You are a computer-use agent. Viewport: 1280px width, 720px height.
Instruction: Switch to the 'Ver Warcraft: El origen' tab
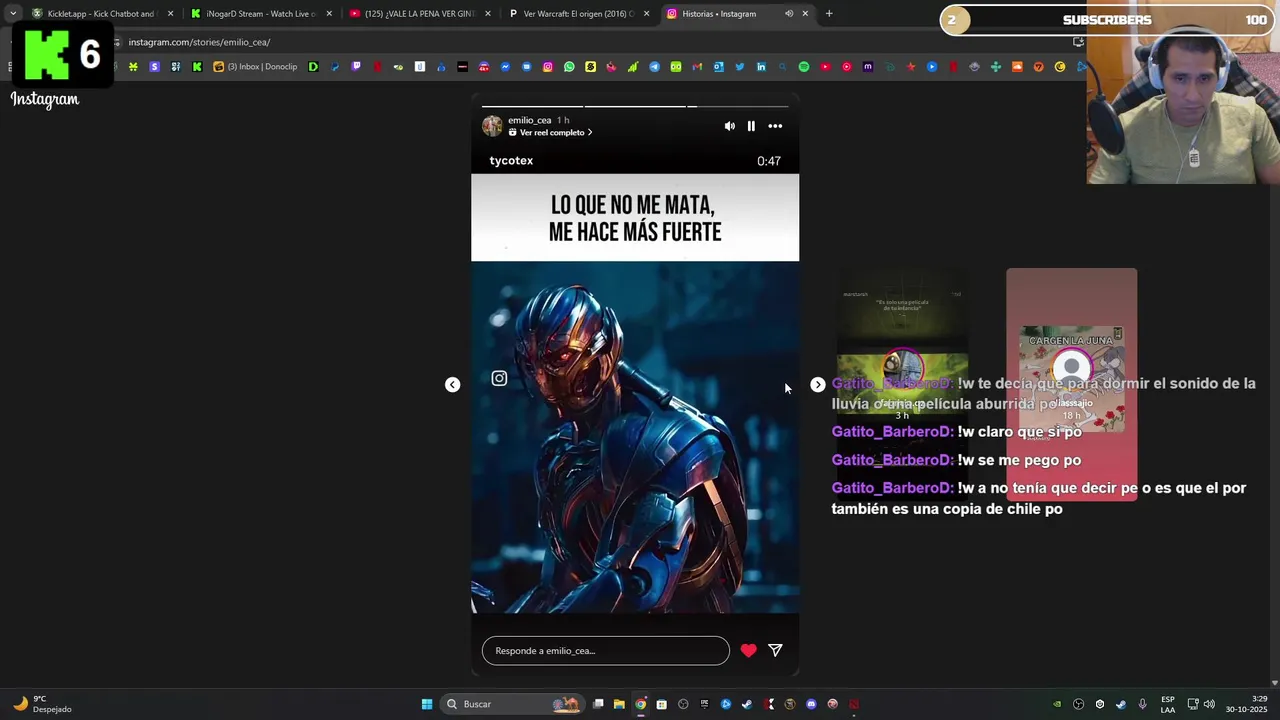[x=578, y=14]
